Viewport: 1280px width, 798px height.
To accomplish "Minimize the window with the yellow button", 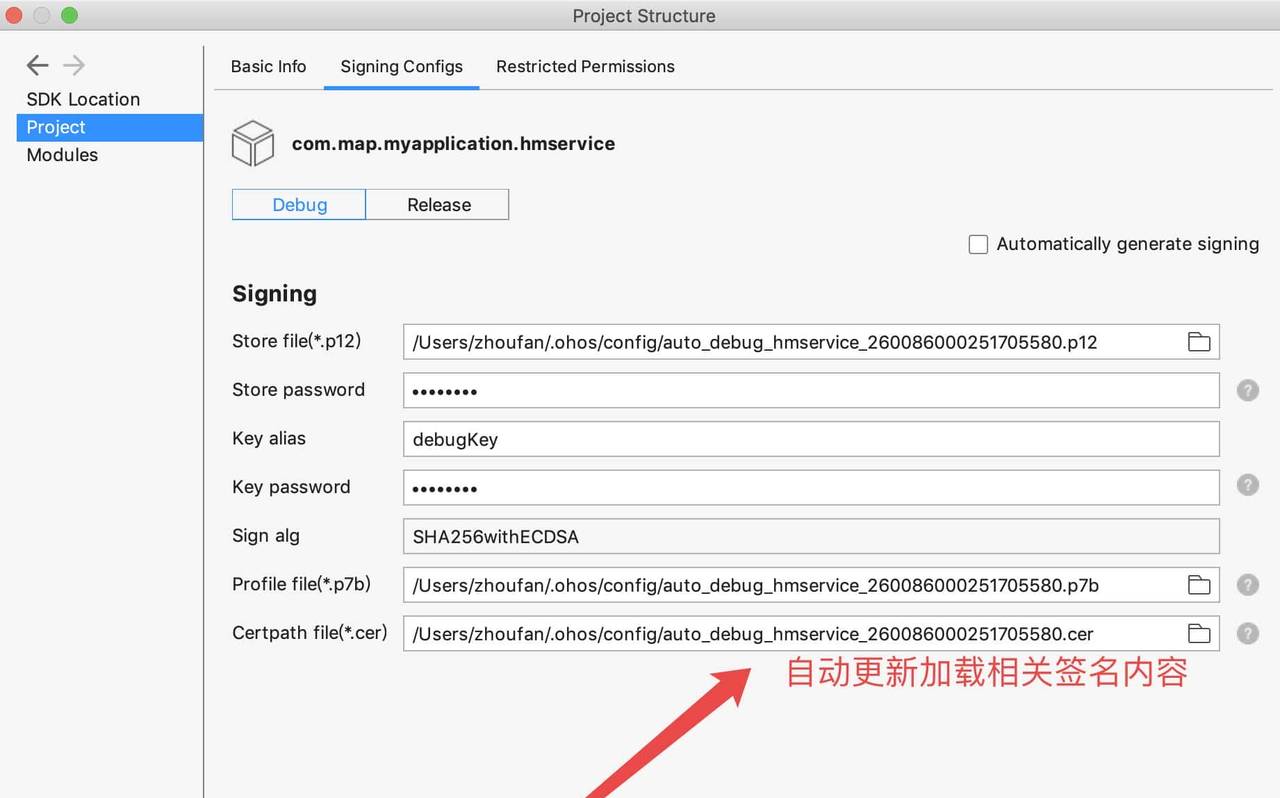I will (42, 16).
